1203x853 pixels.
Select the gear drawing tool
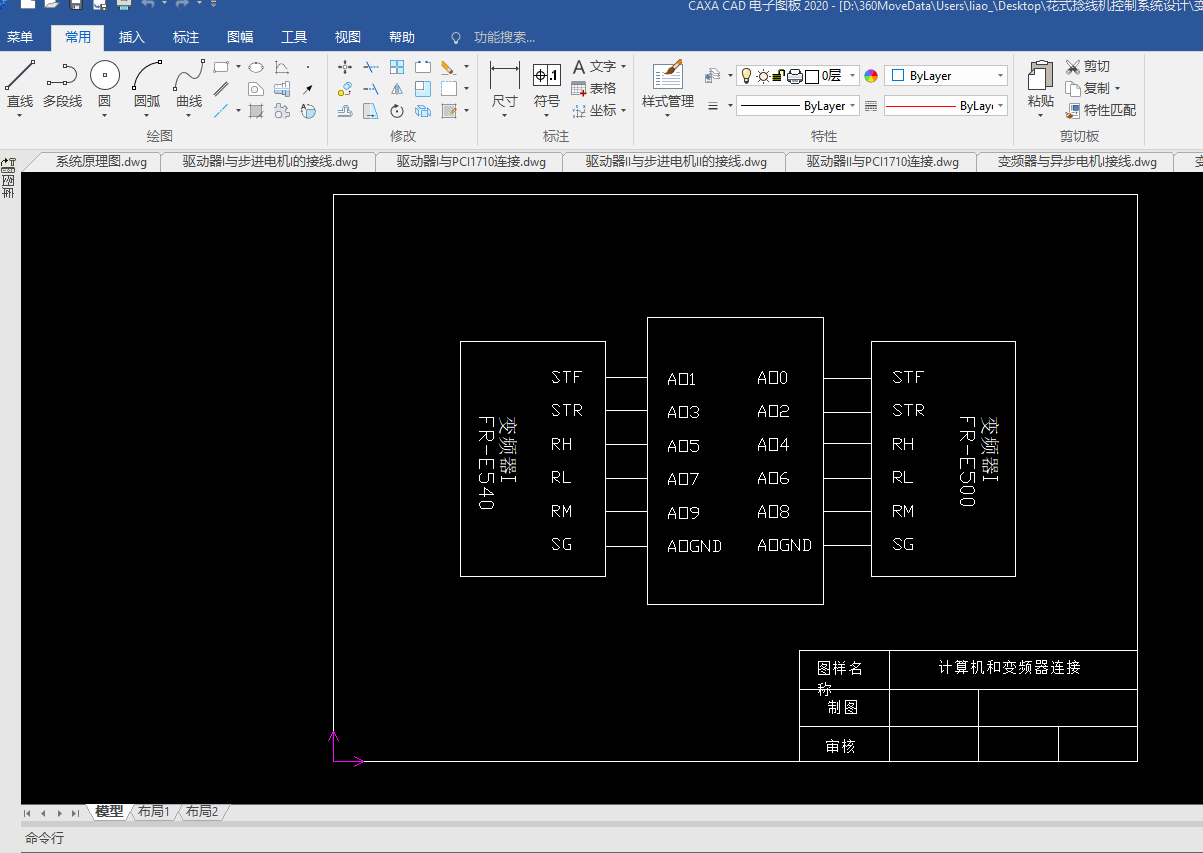pyautogui.click(x=281, y=111)
